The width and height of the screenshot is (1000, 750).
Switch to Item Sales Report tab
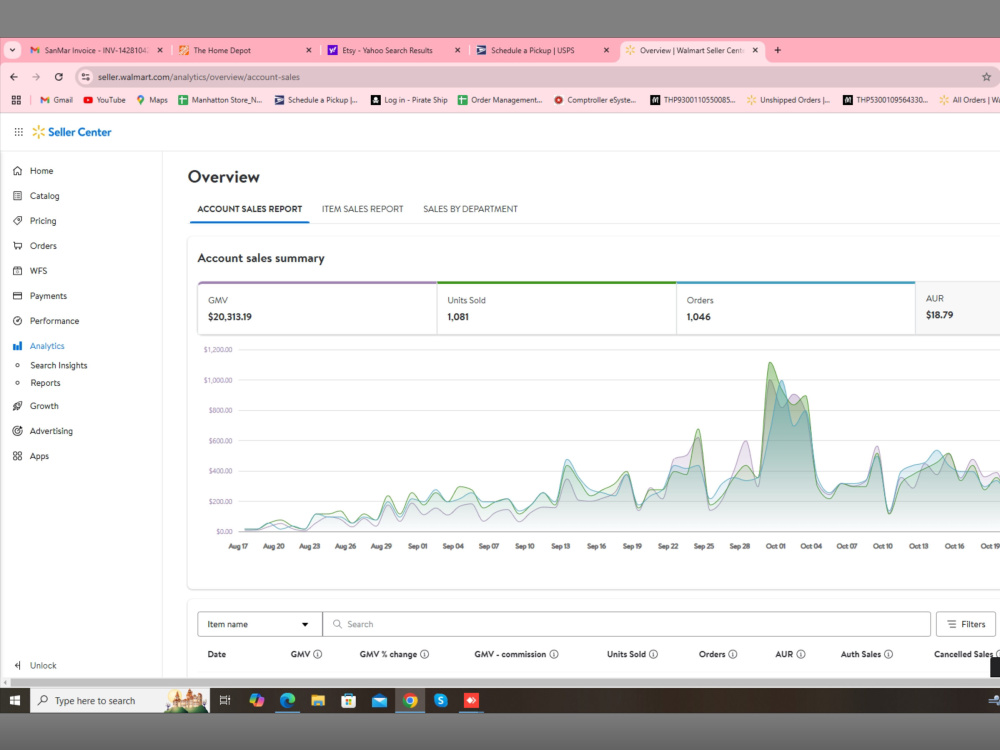pos(362,209)
